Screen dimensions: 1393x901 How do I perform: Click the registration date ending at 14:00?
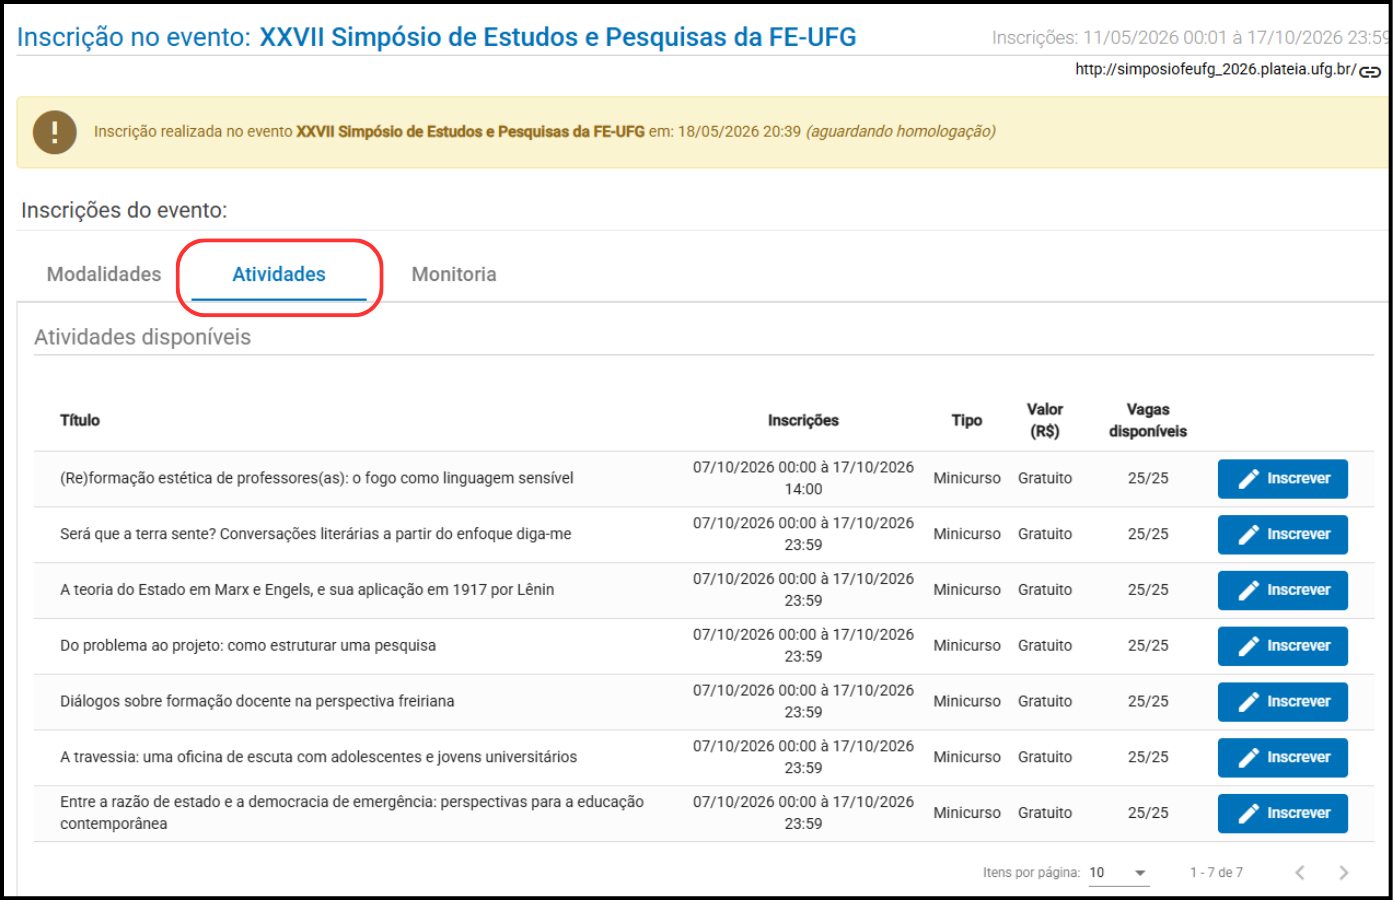tap(803, 479)
